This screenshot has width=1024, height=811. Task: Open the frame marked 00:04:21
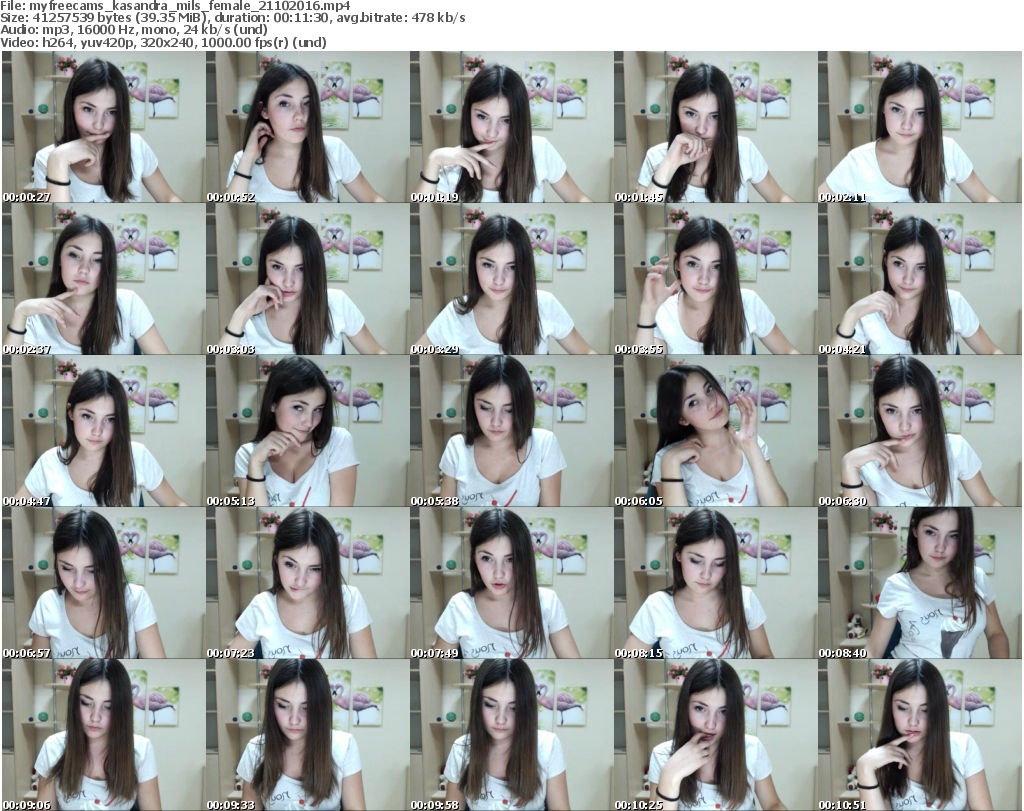click(920, 279)
